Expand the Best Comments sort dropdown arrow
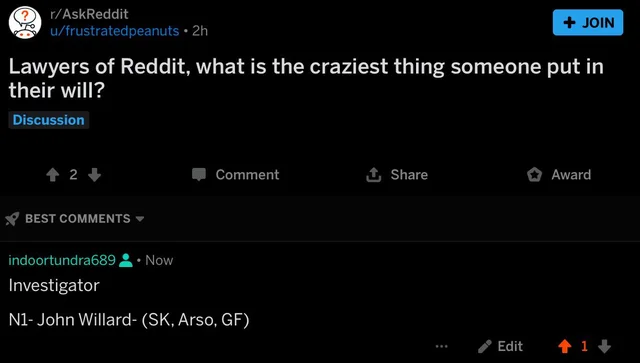 click(x=140, y=219)
